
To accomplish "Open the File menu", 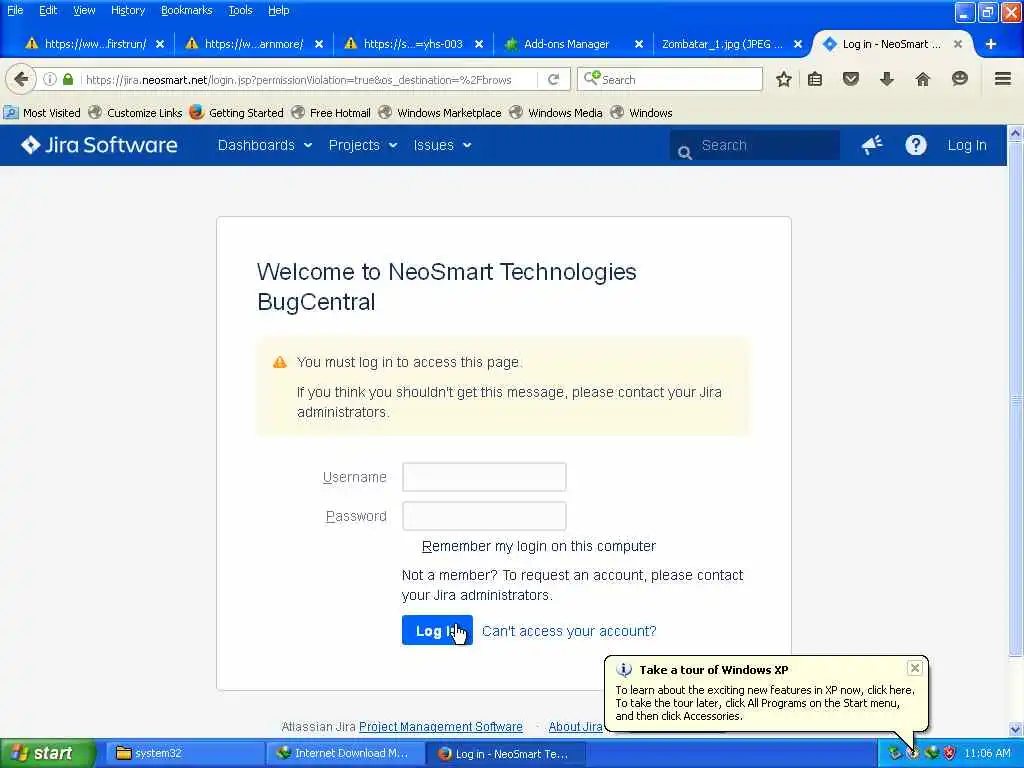I will click(x=15, y=10).
